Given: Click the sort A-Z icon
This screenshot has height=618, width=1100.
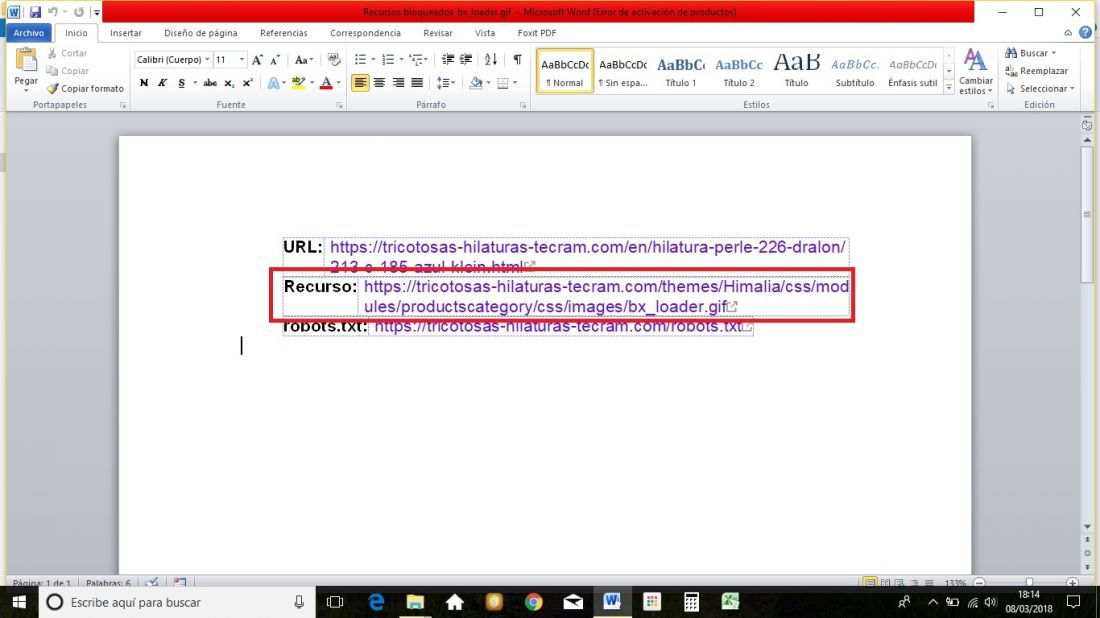Looking at the screenshot, I should (x=490, y=60).
